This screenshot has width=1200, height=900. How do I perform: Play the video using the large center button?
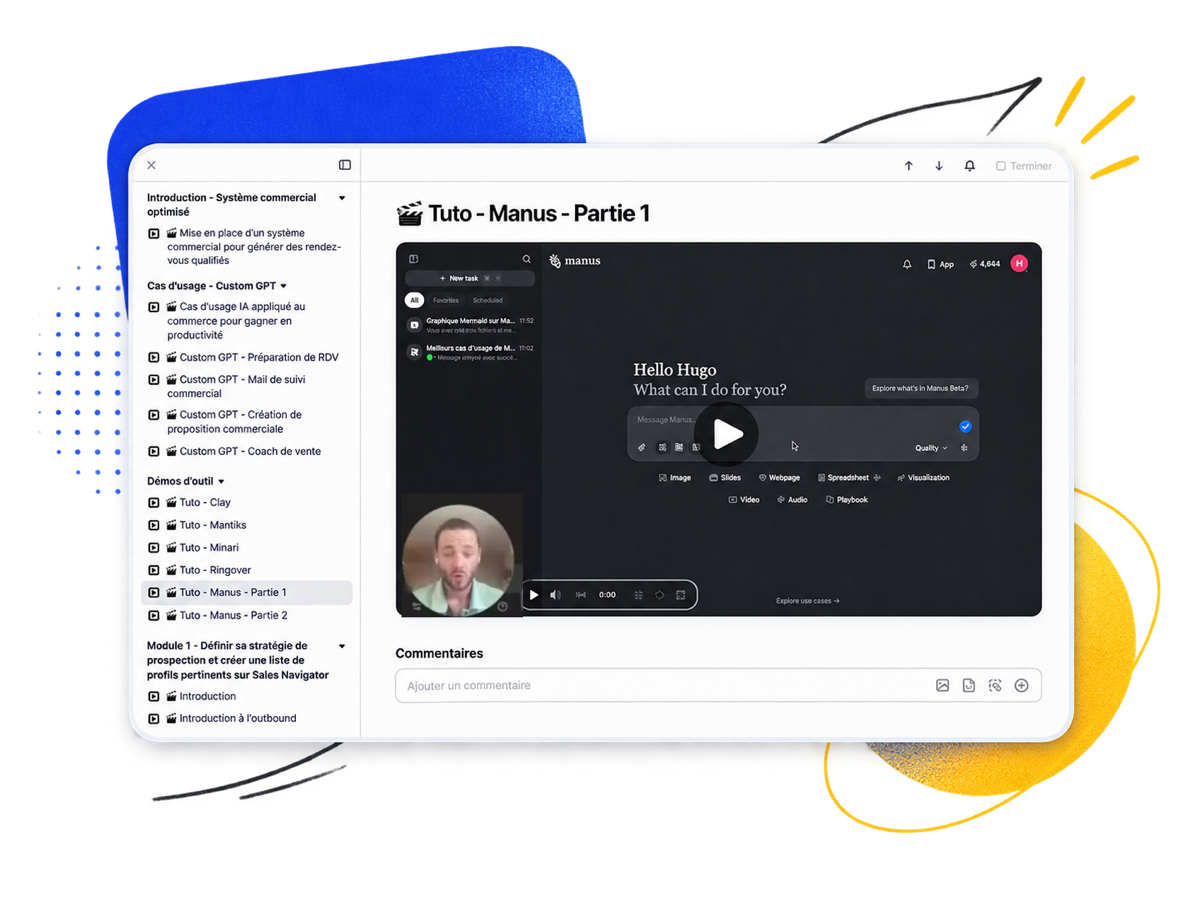[727, 434]
